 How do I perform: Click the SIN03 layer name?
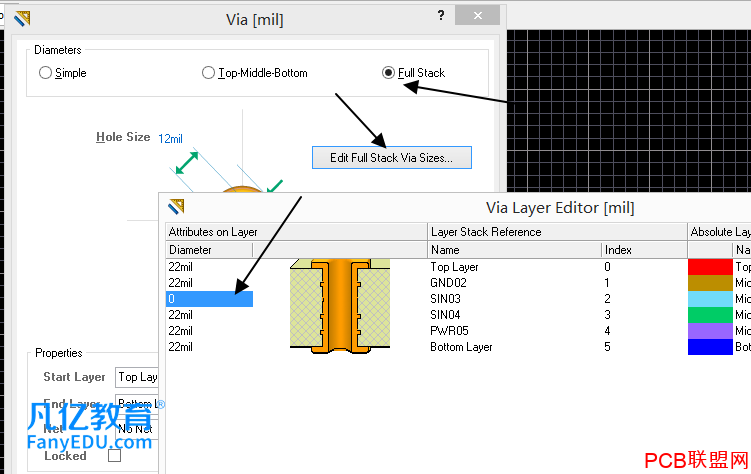point(445,299)
